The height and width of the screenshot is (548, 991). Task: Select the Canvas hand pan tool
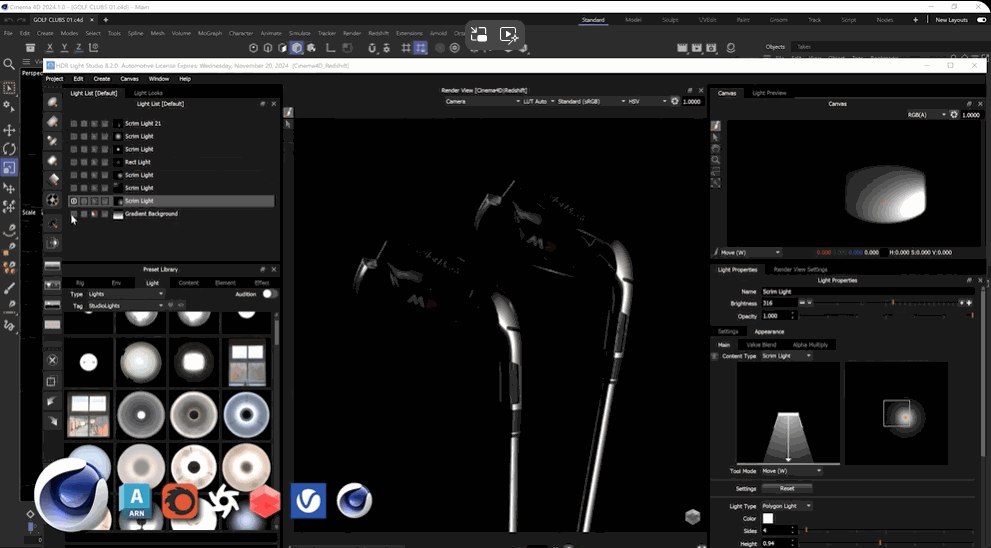pos(716,149)
